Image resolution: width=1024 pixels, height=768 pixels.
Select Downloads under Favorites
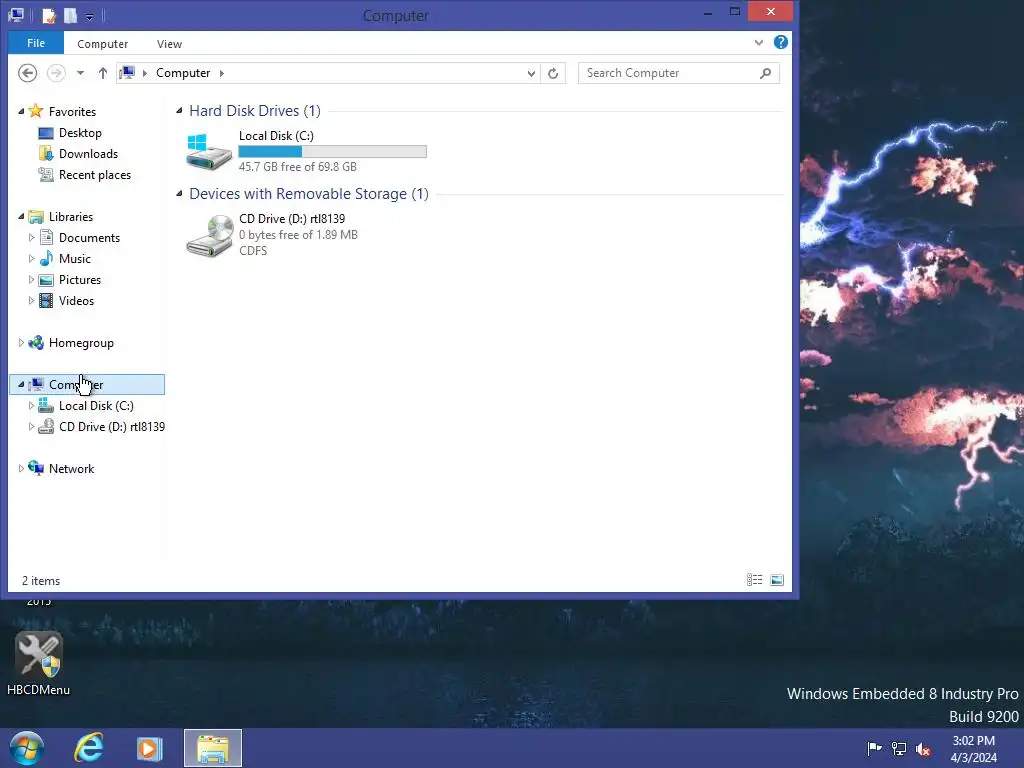[88, 153]
